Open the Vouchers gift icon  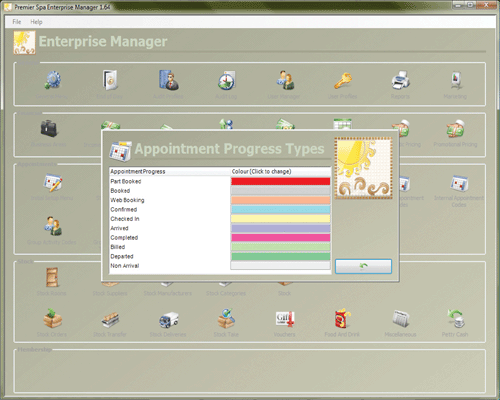click(285, 319)
